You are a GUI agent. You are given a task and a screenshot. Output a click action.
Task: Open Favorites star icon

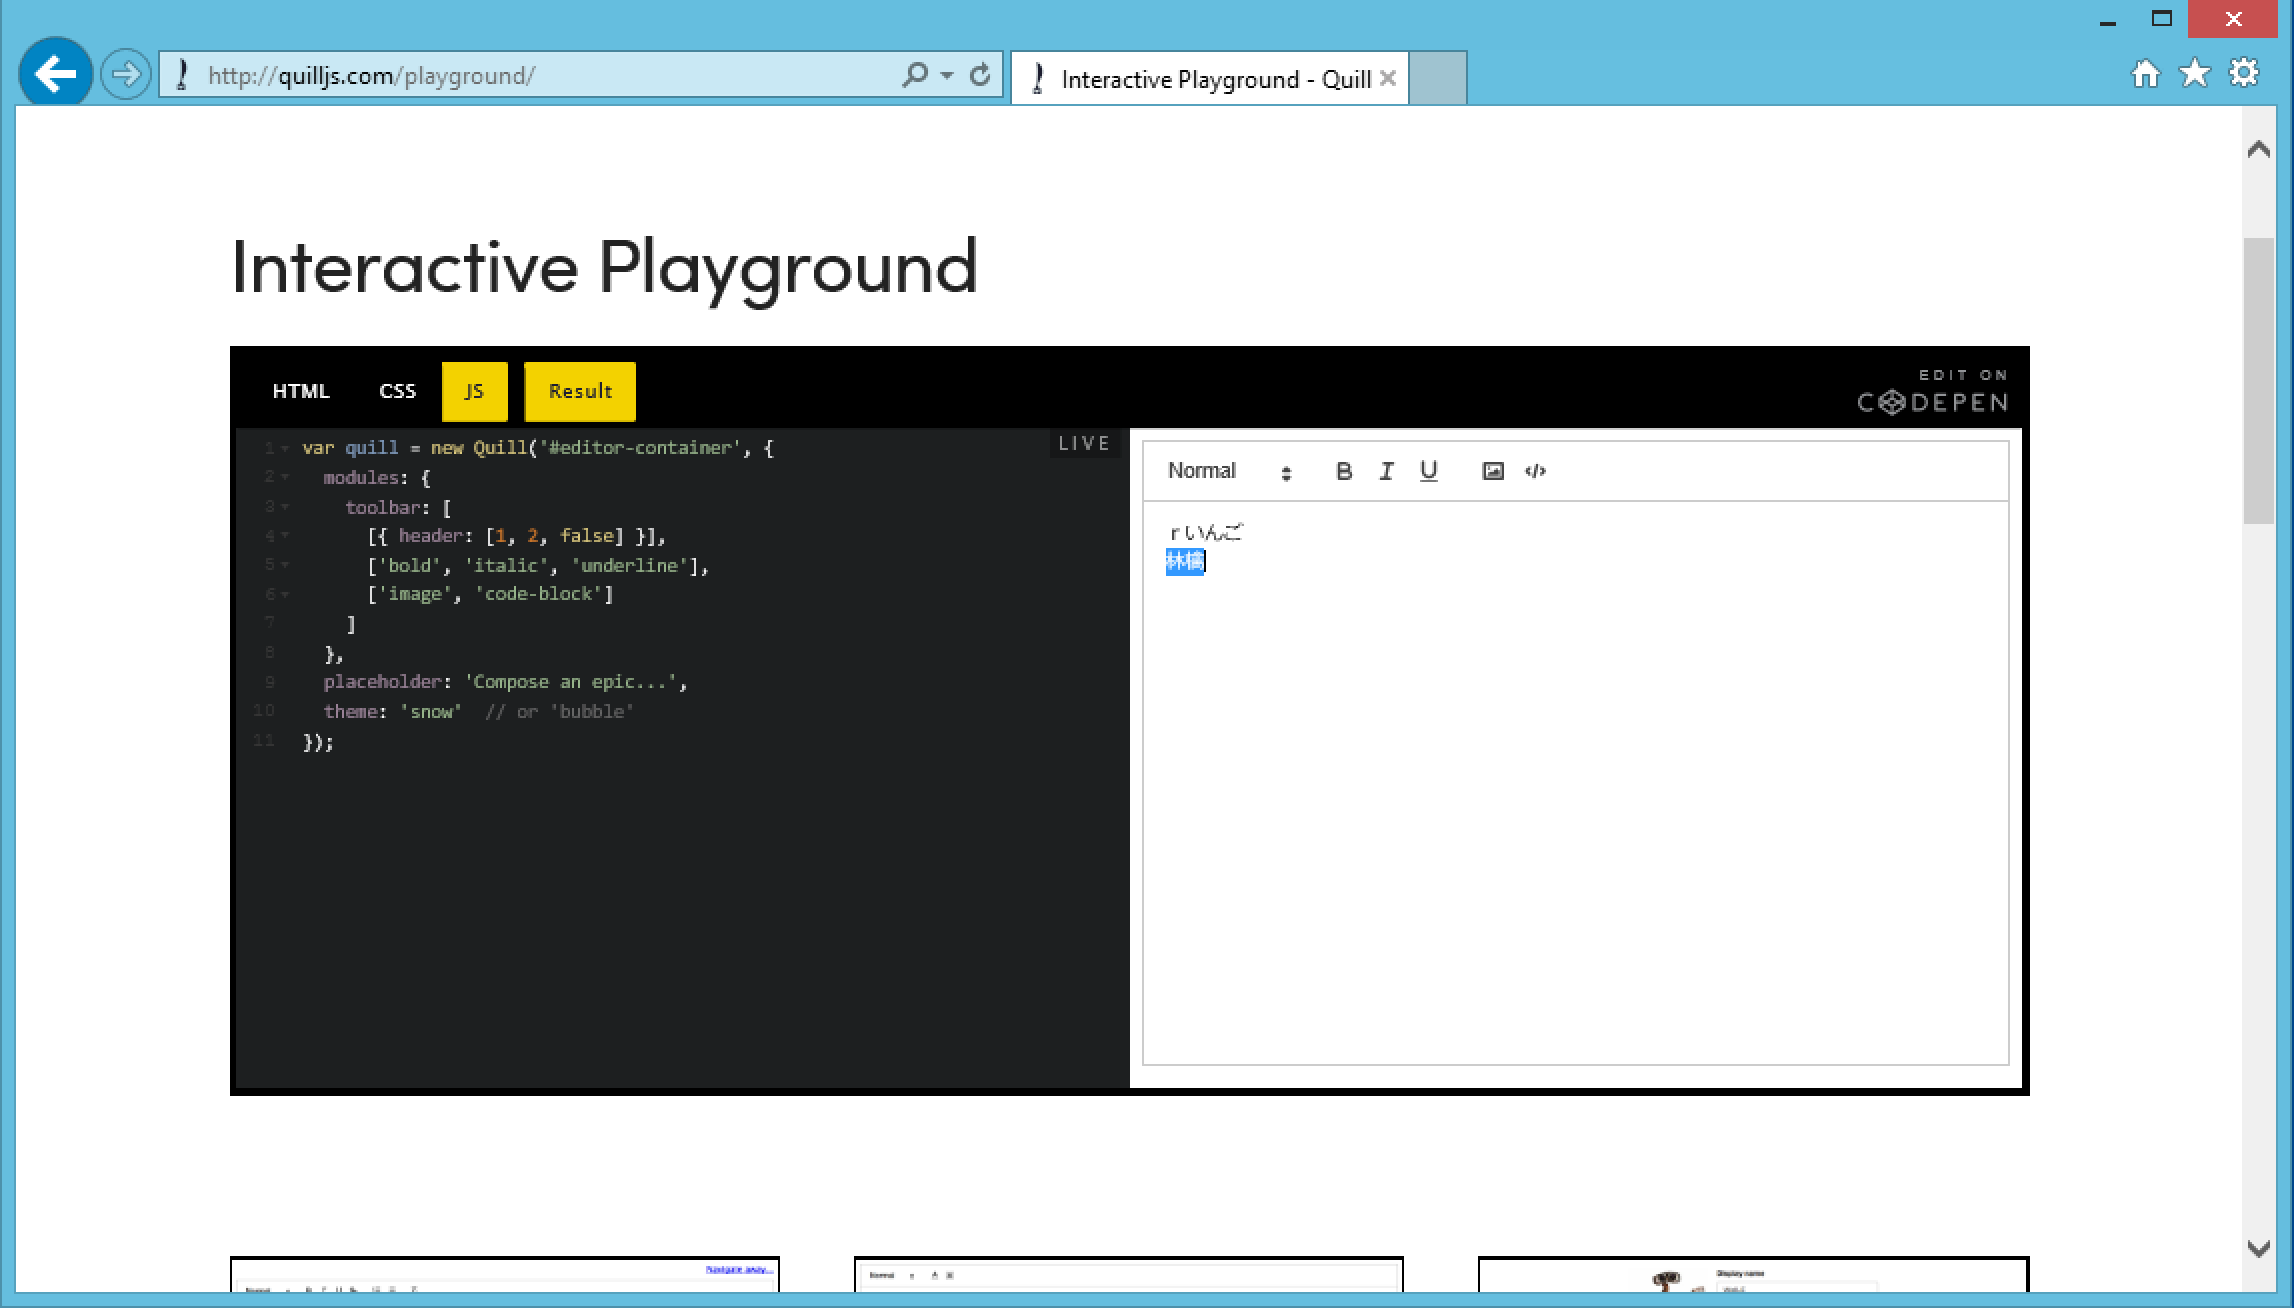pyautogui.click(x=2194, y=73)
